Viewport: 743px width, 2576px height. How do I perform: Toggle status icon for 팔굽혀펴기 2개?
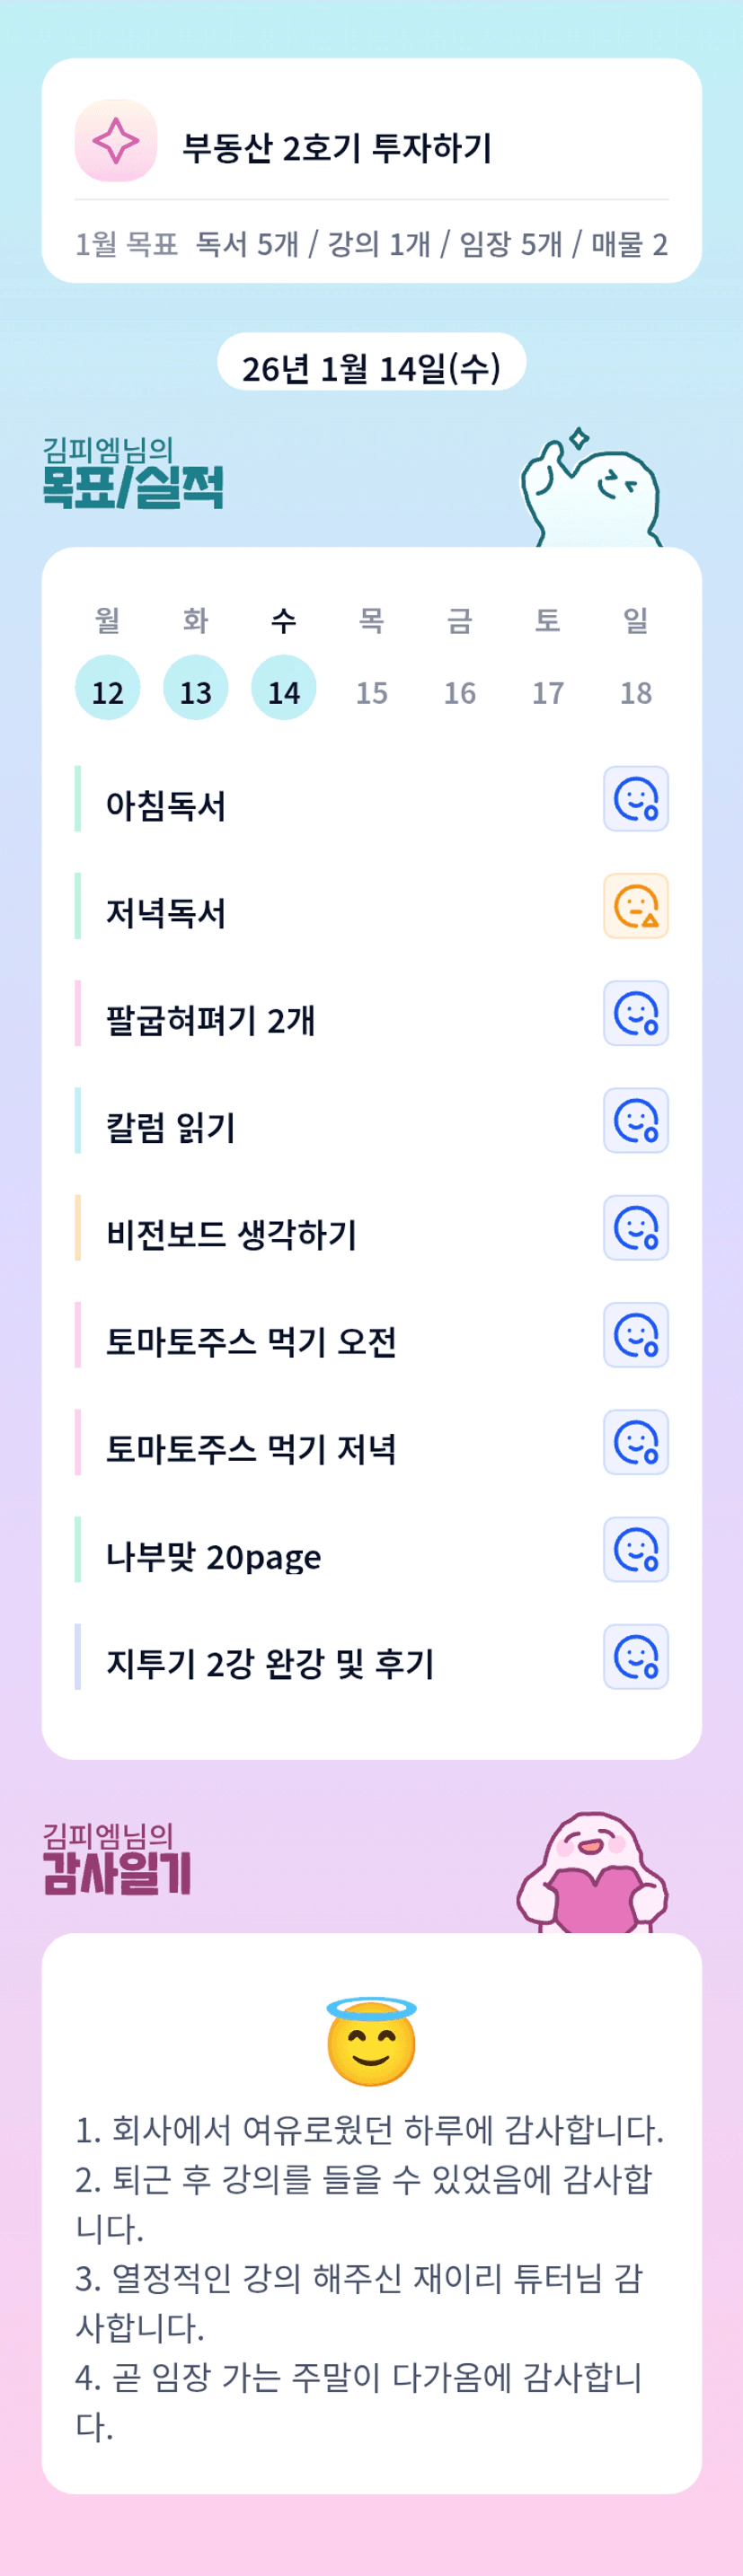[635, 1013]
